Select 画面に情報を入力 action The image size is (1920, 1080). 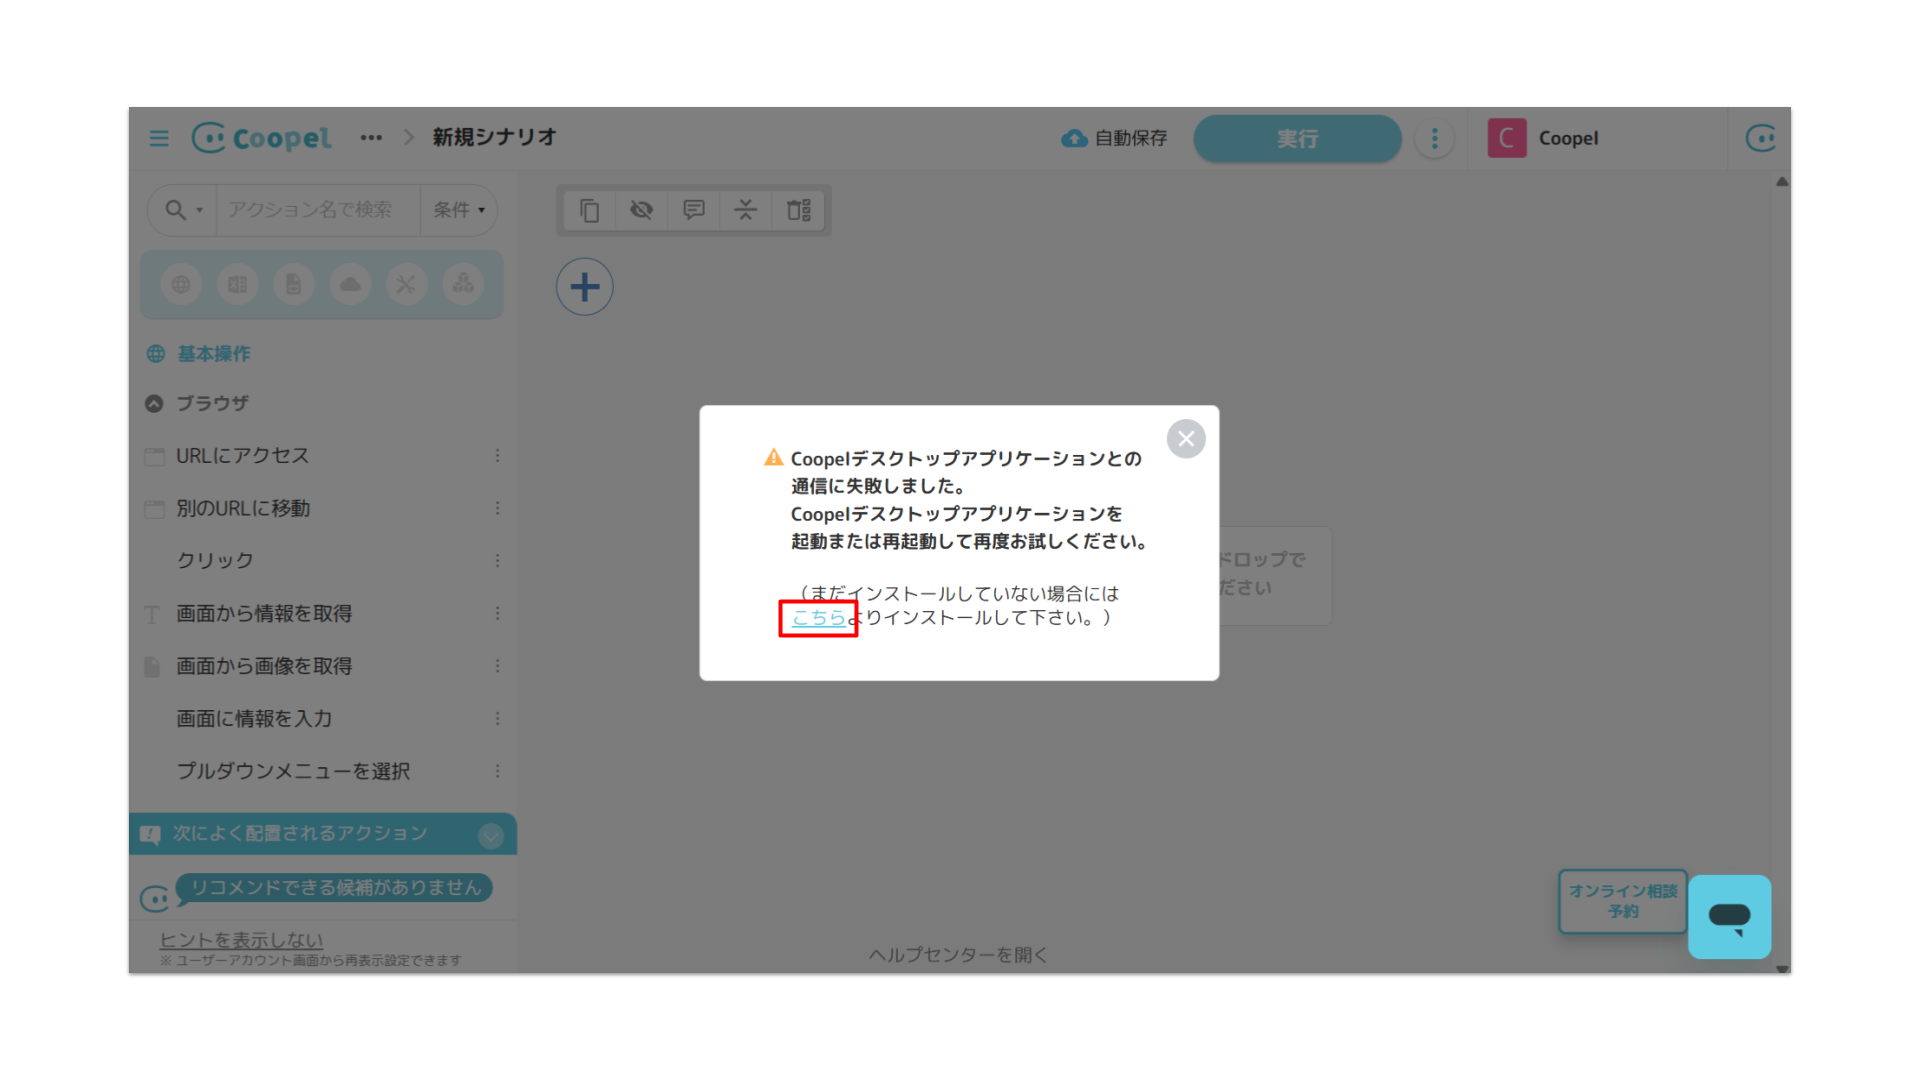tap(254, 719)
